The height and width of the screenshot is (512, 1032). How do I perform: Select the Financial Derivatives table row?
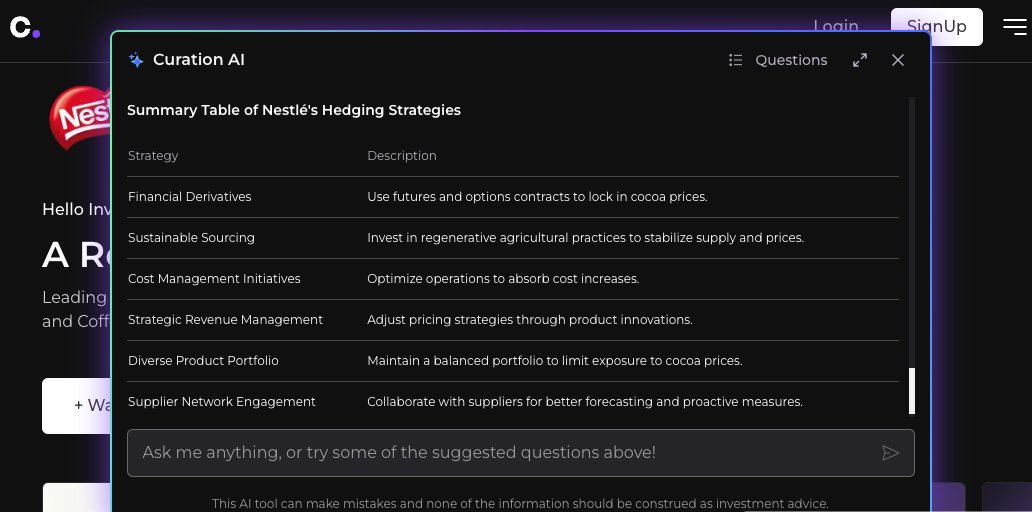(x=513, y=197)
